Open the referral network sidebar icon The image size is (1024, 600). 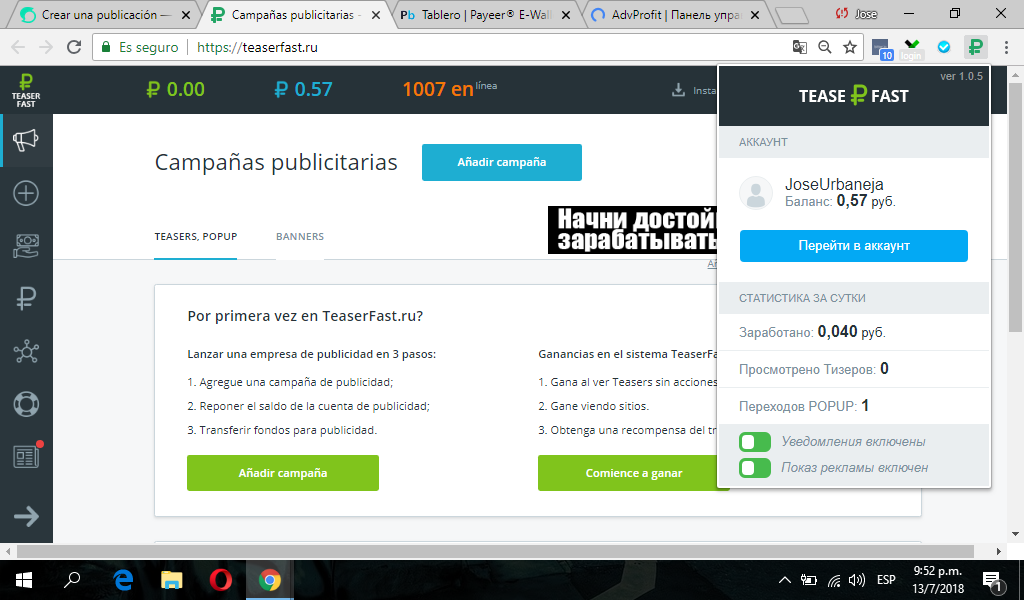(x=26, y=351)
